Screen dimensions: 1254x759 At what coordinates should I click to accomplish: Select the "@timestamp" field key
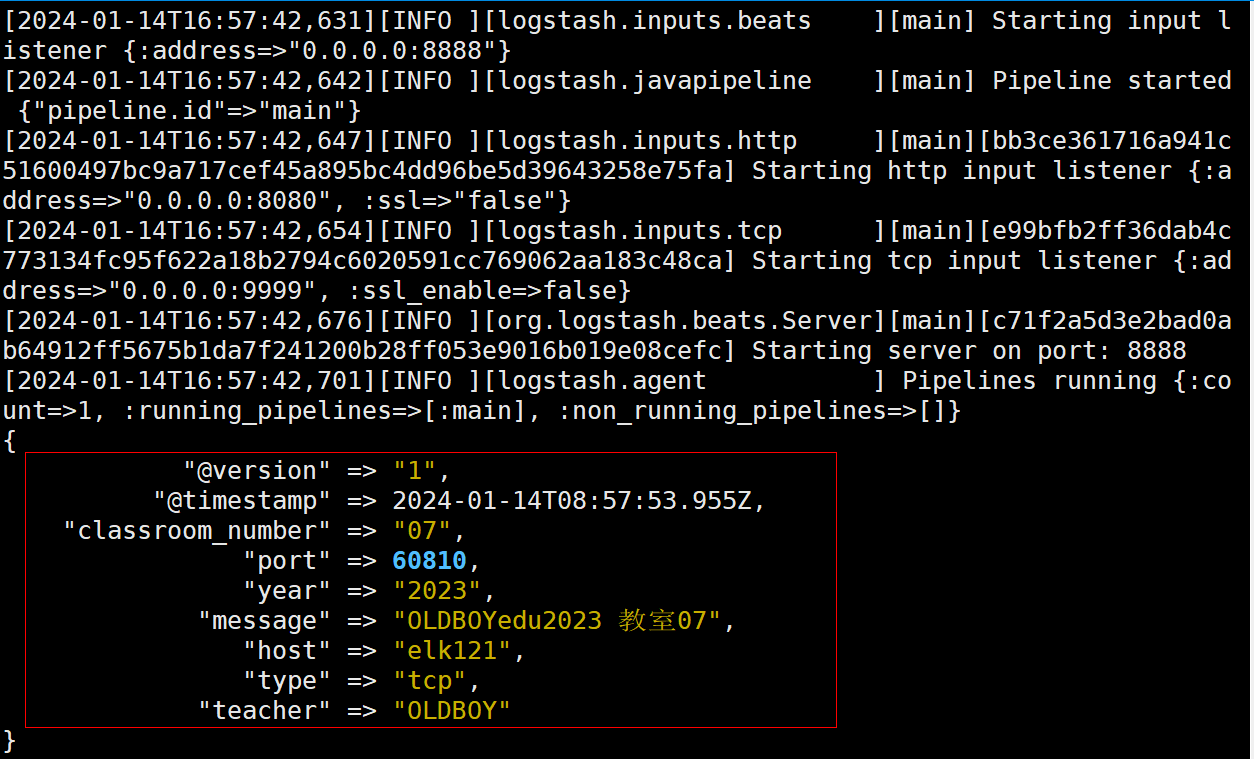(241, 501)
